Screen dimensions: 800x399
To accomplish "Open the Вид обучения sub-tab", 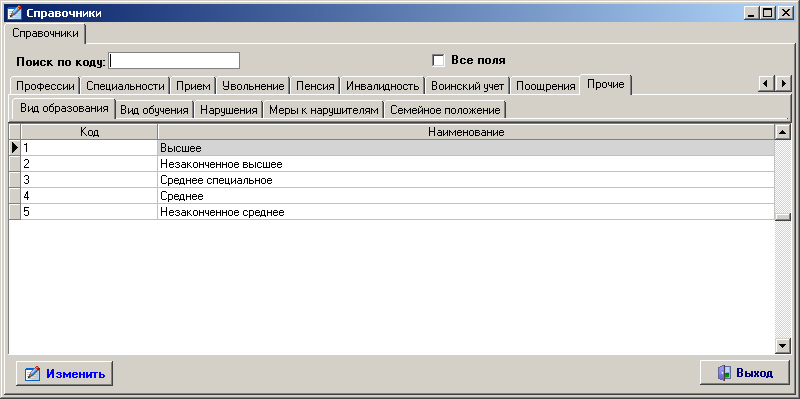I will pos(155,110).
